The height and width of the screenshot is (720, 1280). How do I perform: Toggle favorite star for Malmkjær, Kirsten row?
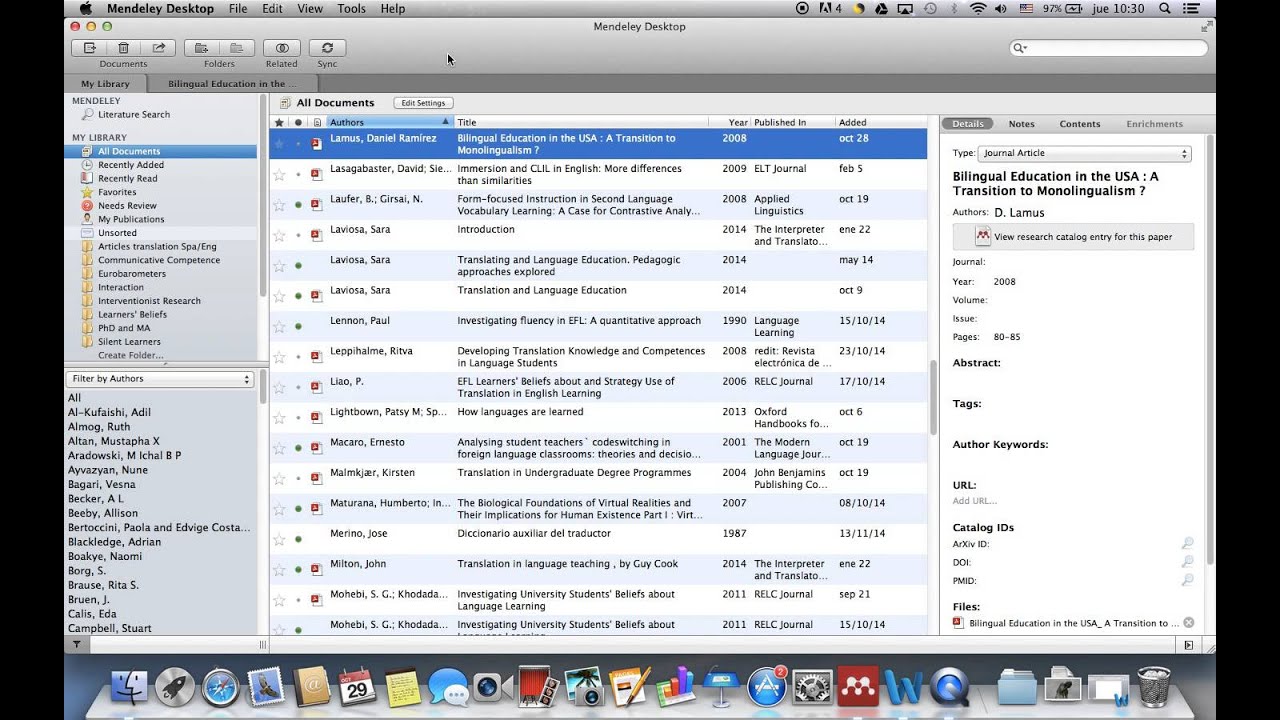(x=279, y=478)
